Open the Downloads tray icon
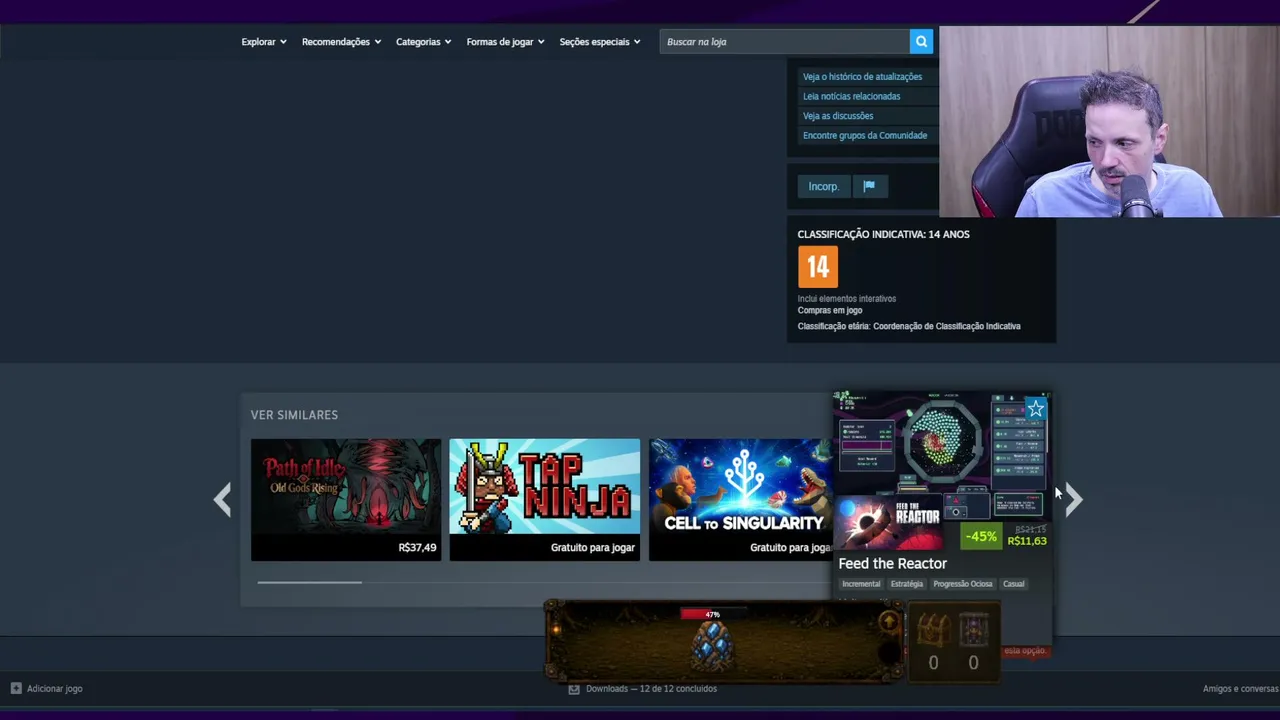 click(x=574, y=689)
